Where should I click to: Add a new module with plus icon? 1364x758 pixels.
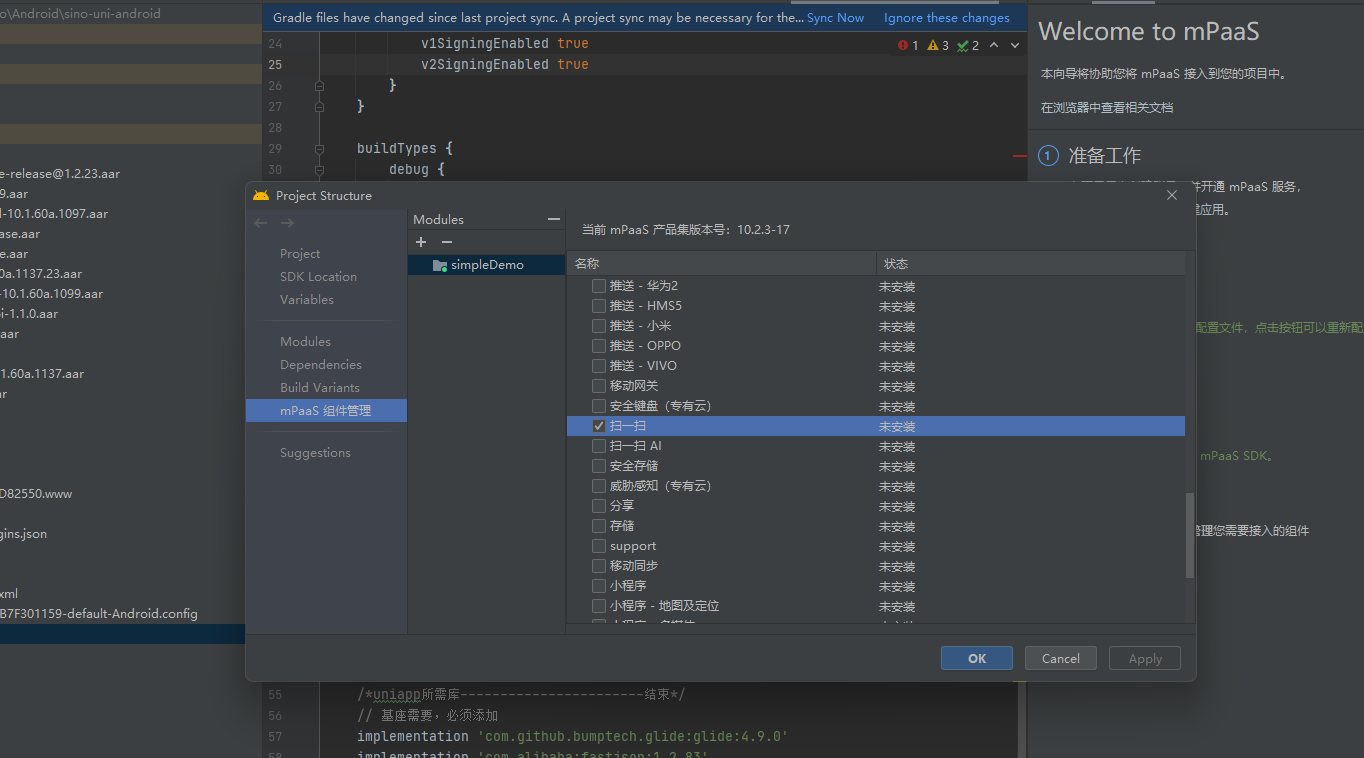421,242
